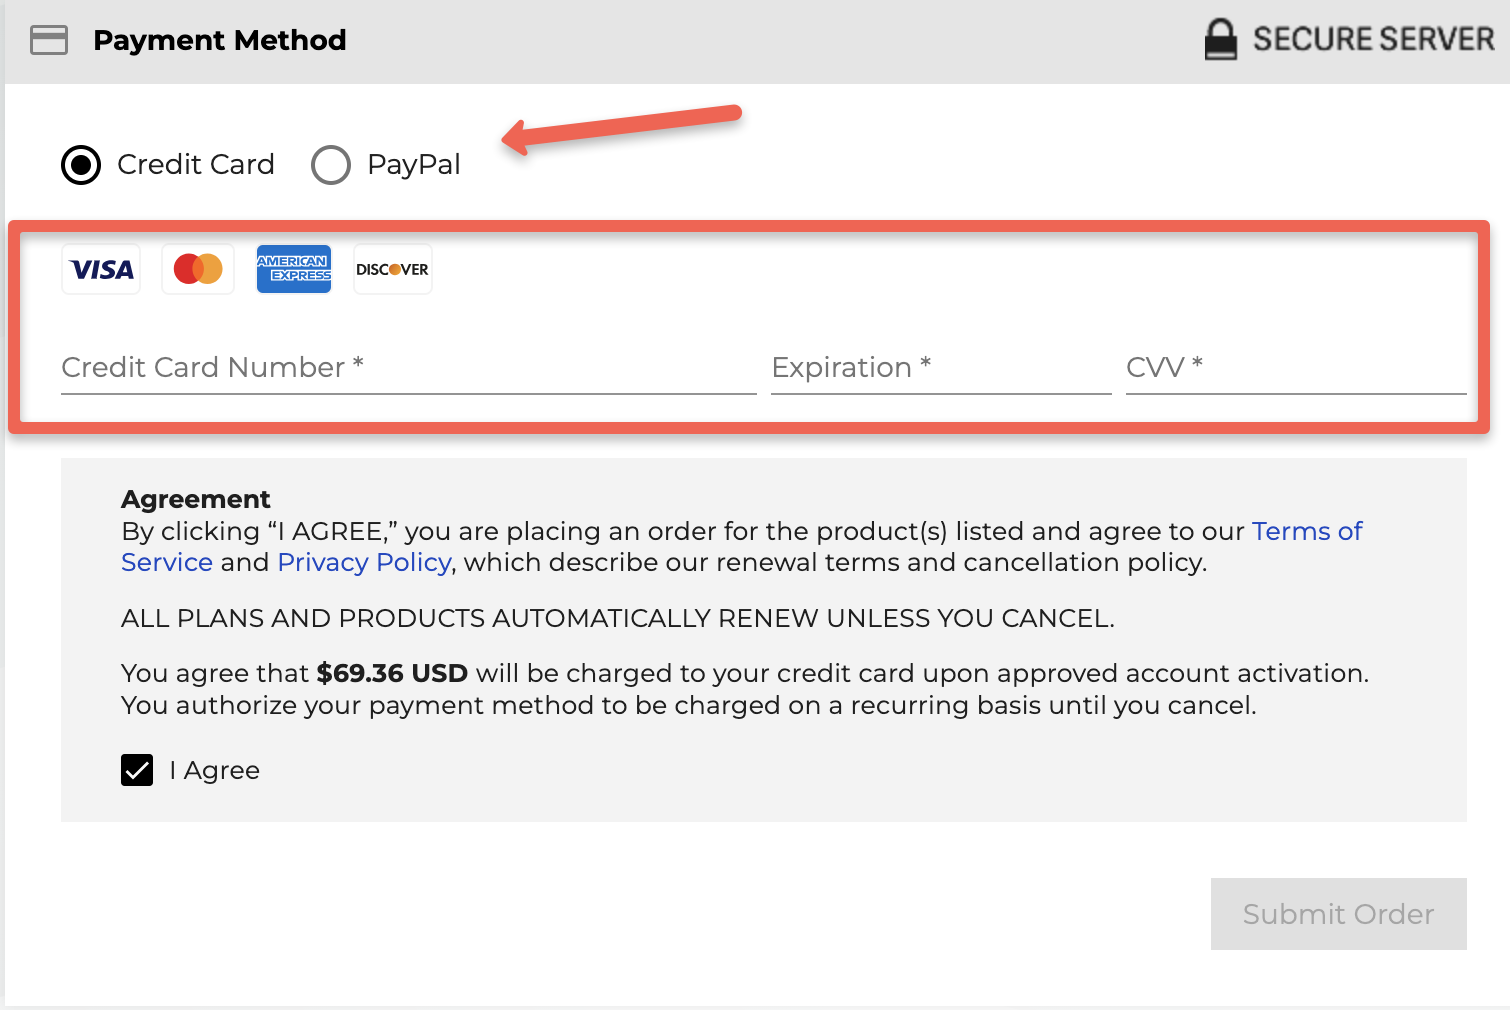Select the Credit Card payment option
The height and width of the screenshot is (1010, 1510).
pos(80,164)
